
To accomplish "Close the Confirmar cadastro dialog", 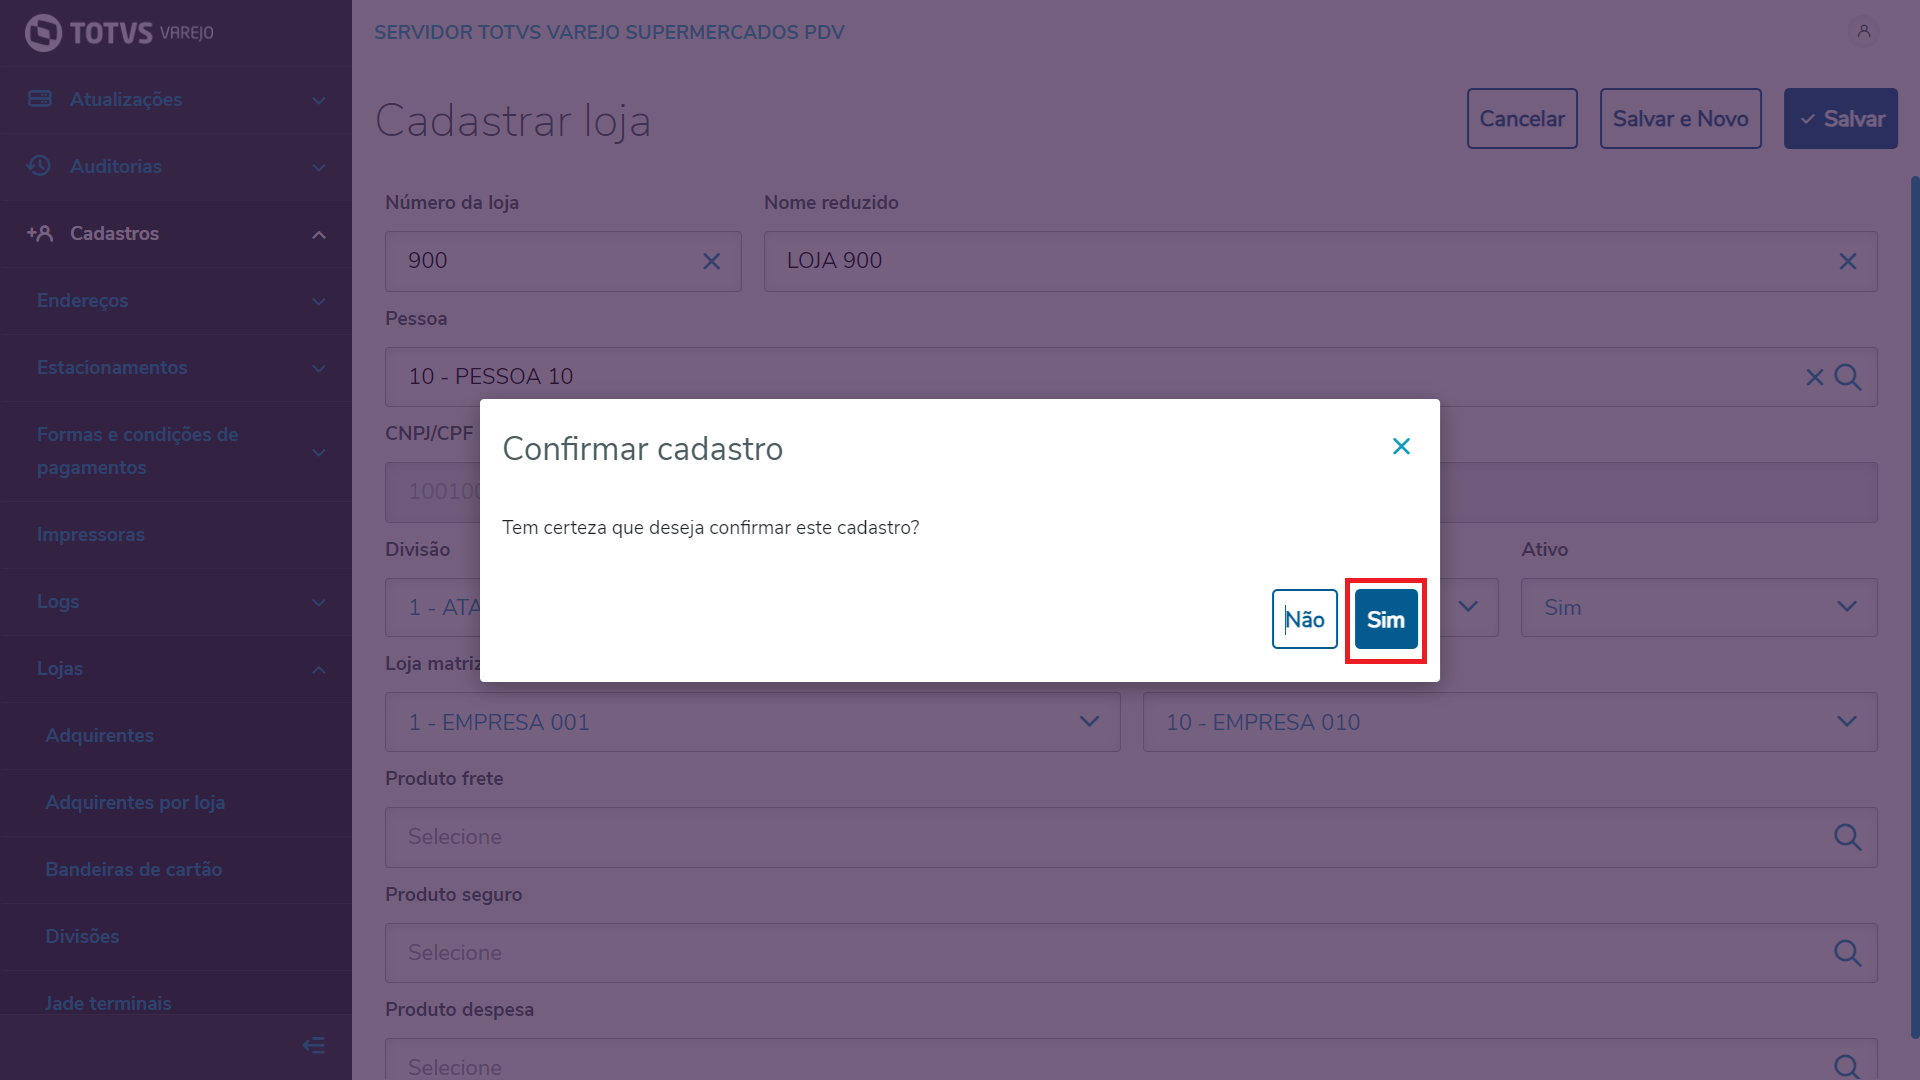I will (x=1401, y=447).
